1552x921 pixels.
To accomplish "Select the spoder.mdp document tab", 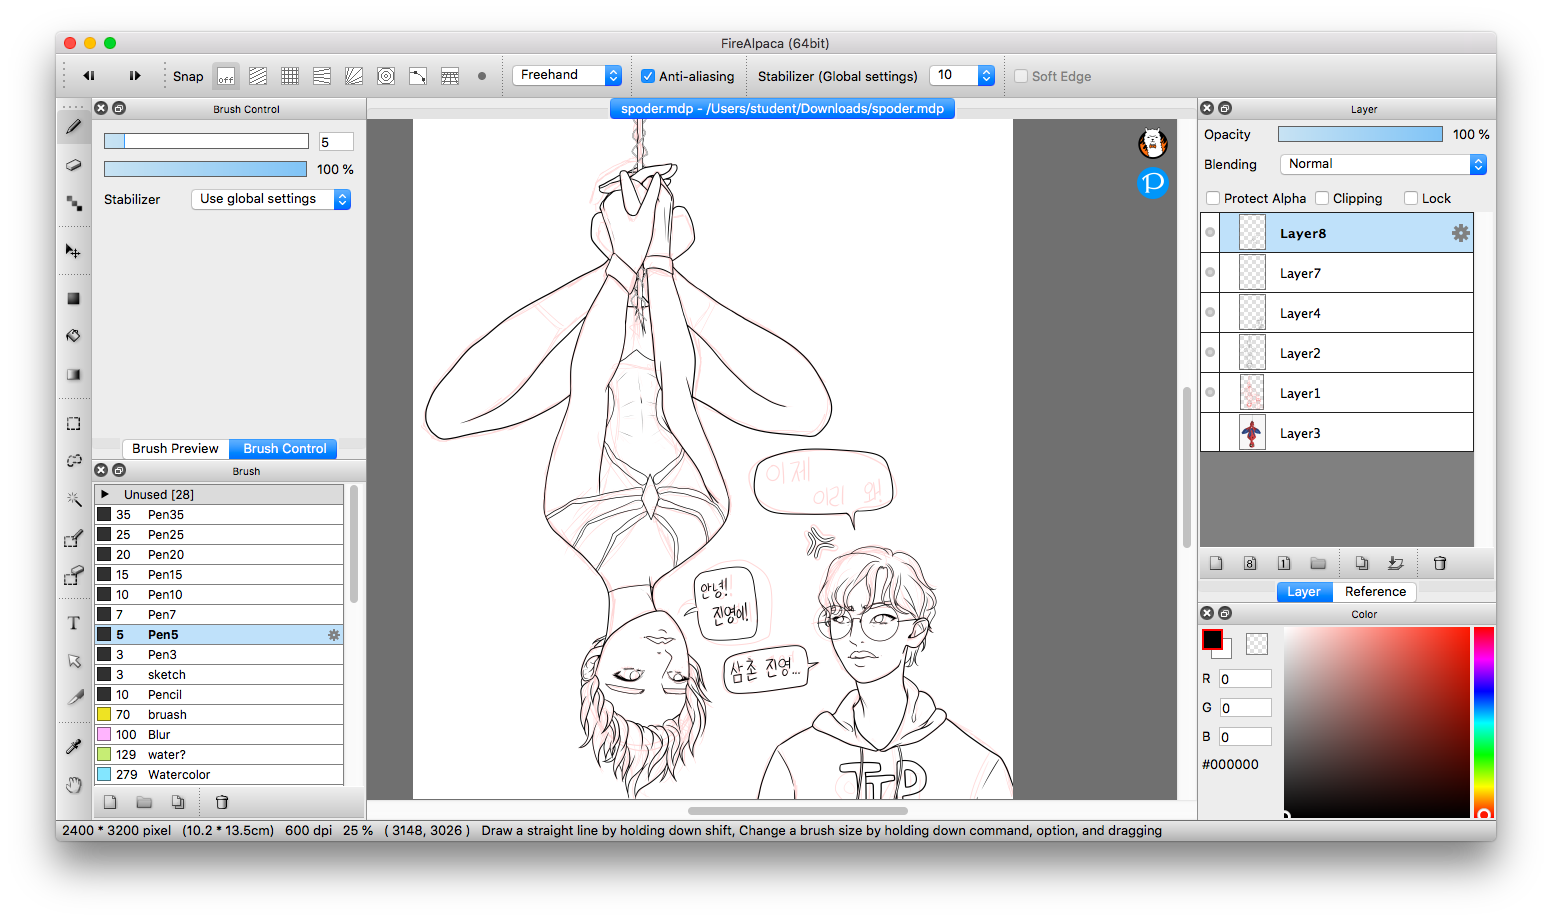I will (782, 108).
